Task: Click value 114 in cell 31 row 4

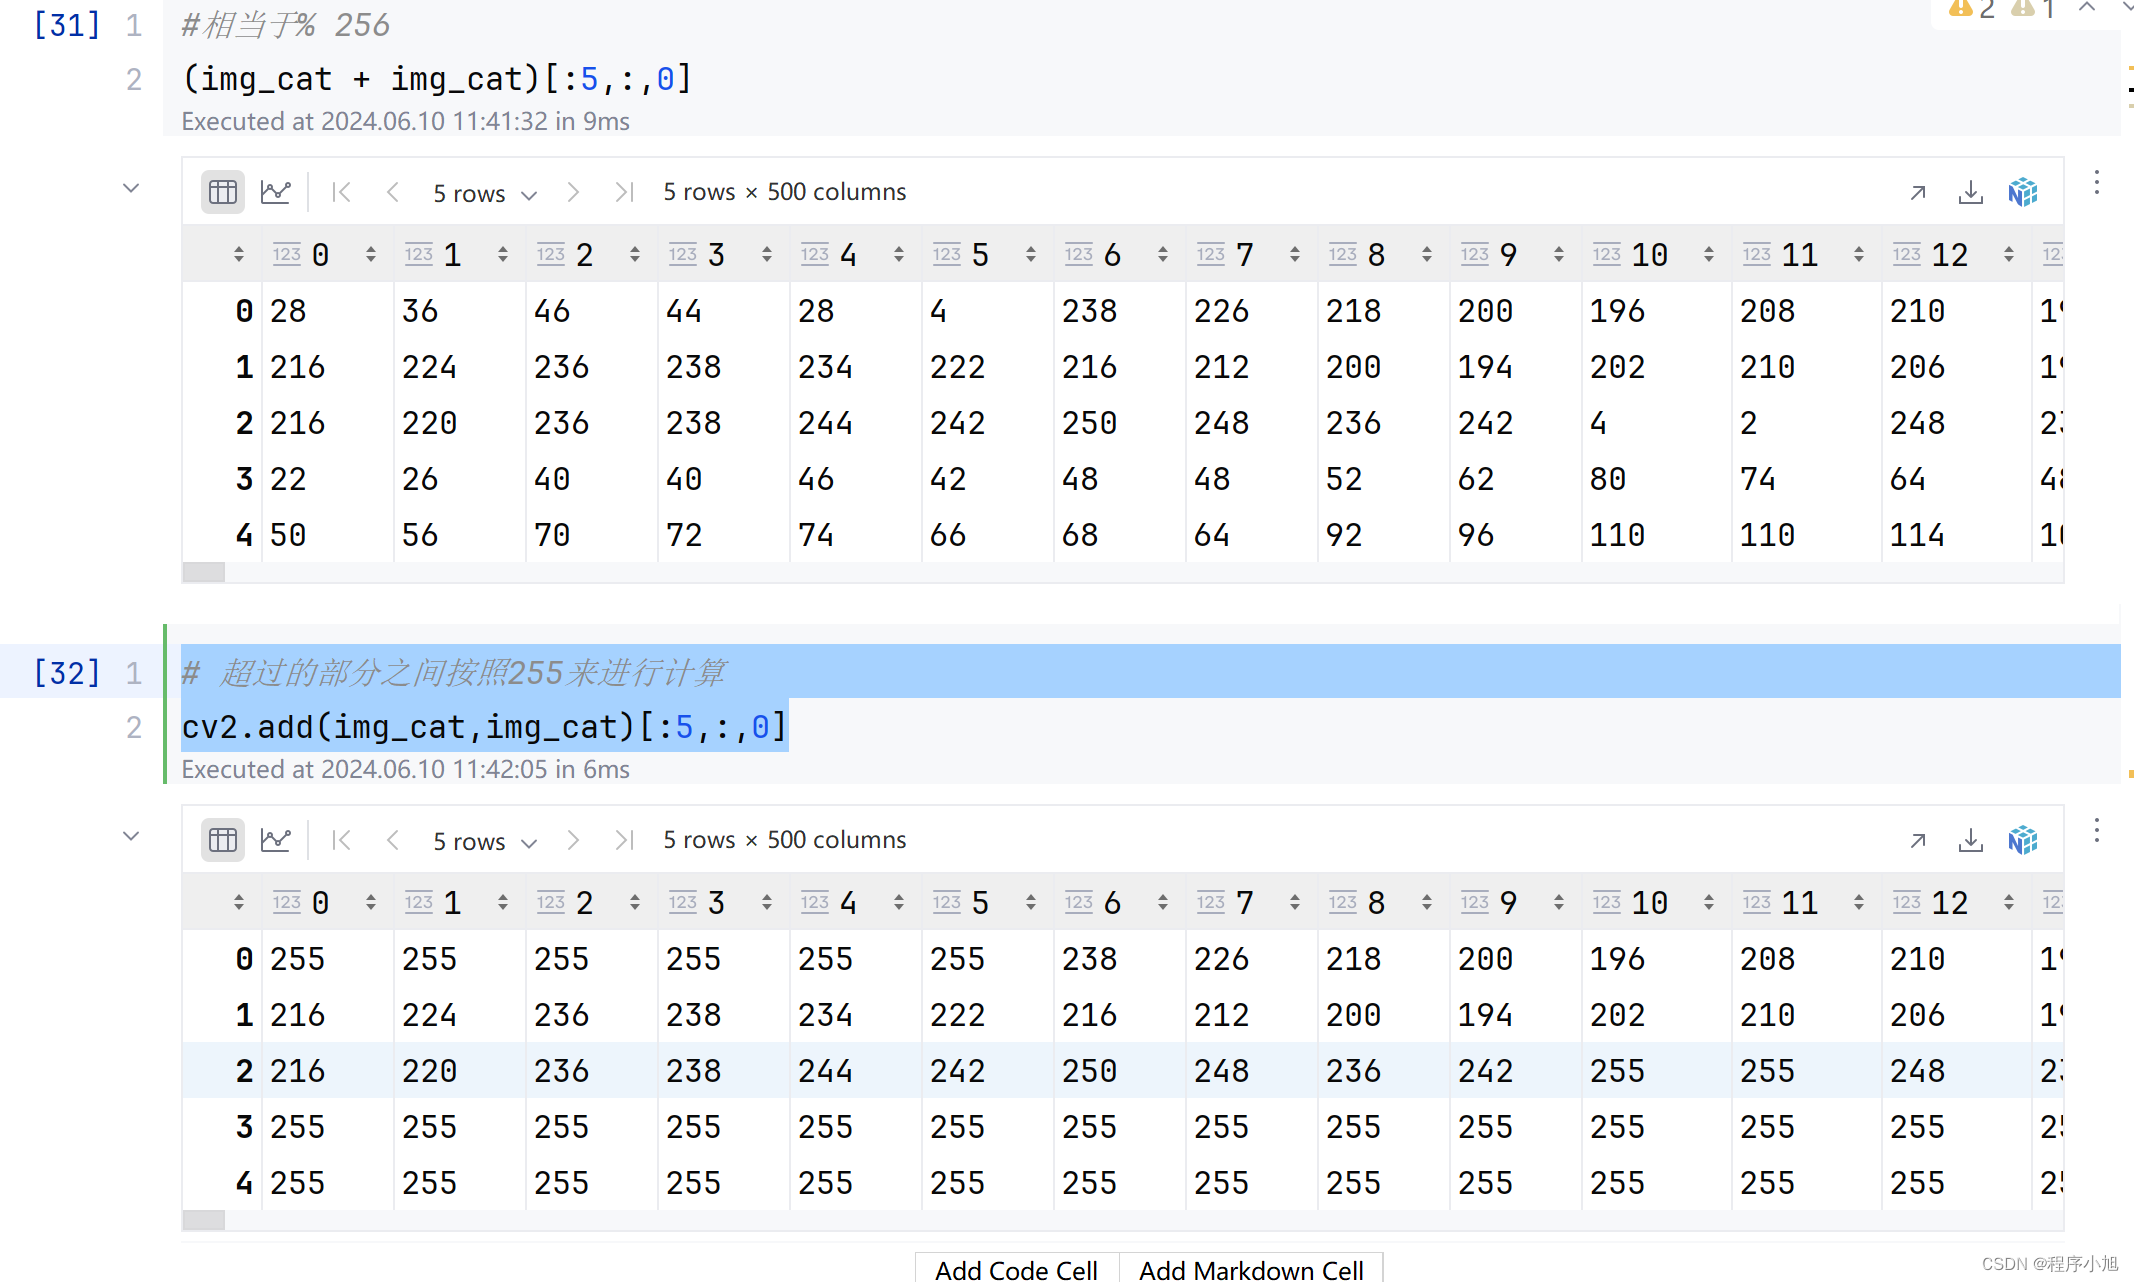Action: click(x=1917, y=535)
